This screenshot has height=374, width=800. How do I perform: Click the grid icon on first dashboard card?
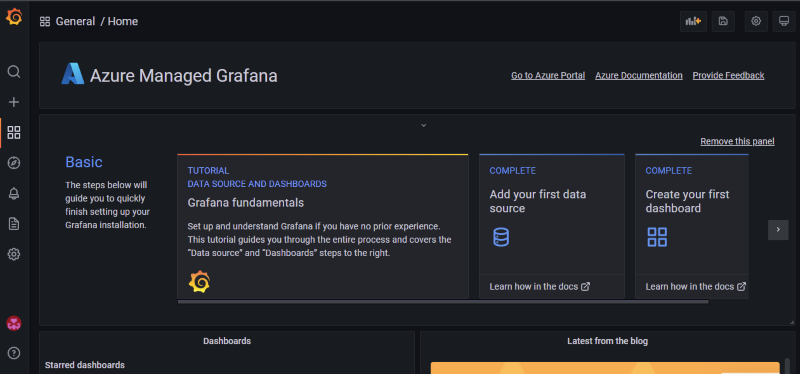tap(657, 237)
